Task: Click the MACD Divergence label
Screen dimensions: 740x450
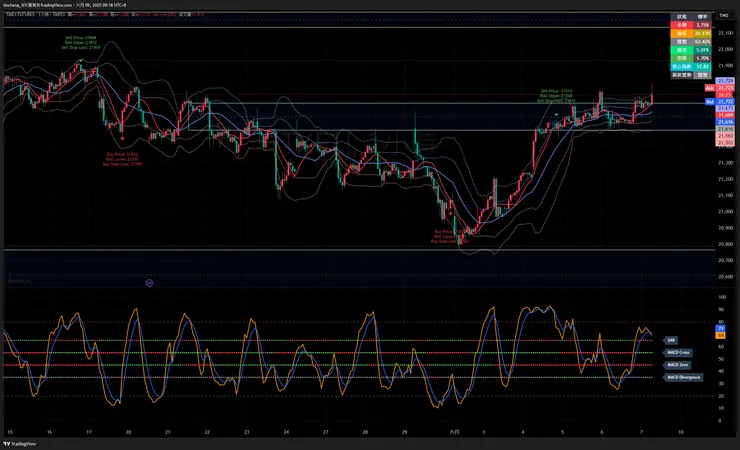Action: click(683, 377)
